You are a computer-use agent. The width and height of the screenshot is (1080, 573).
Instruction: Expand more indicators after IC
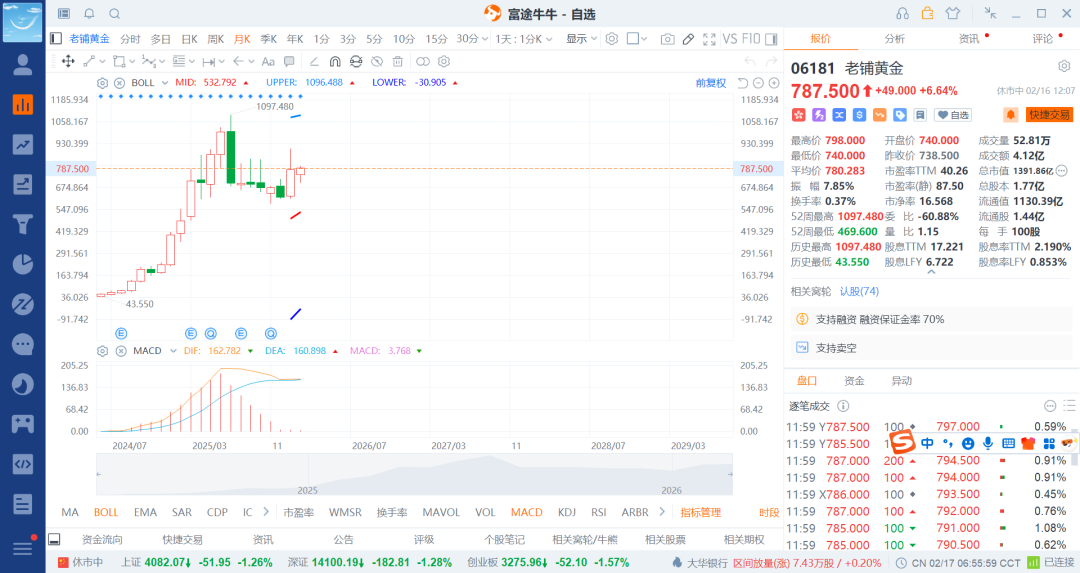pyautogui.click(x=266, y=512)
